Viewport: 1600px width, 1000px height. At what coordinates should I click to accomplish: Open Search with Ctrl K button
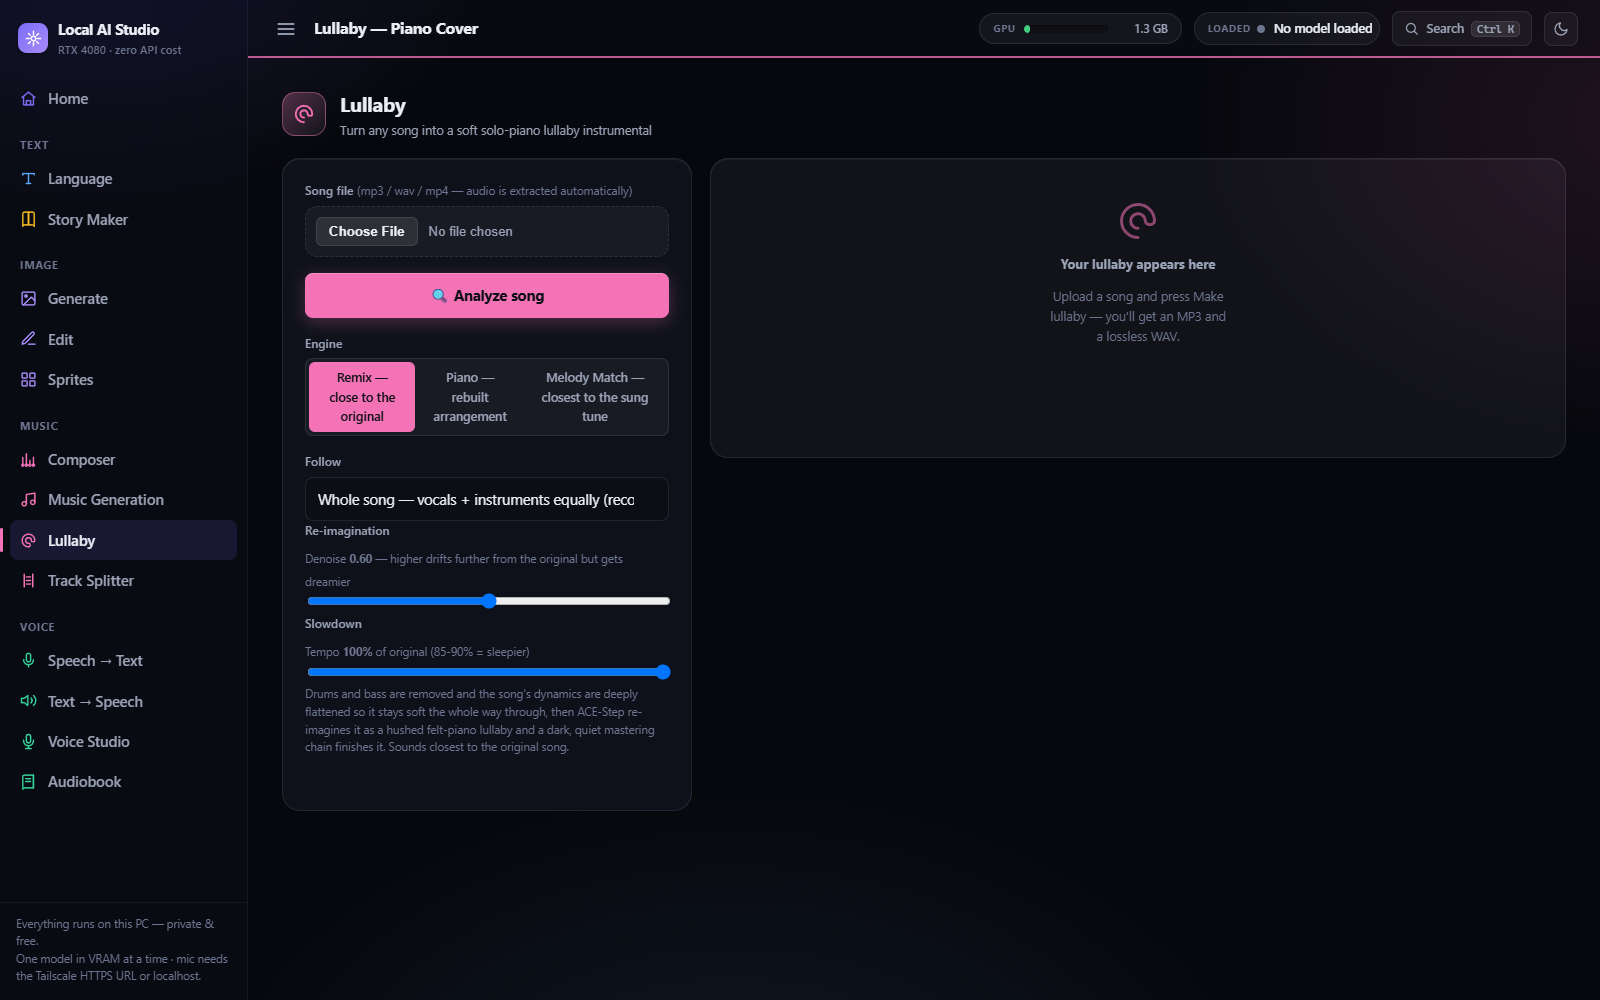click(1461, 29)
